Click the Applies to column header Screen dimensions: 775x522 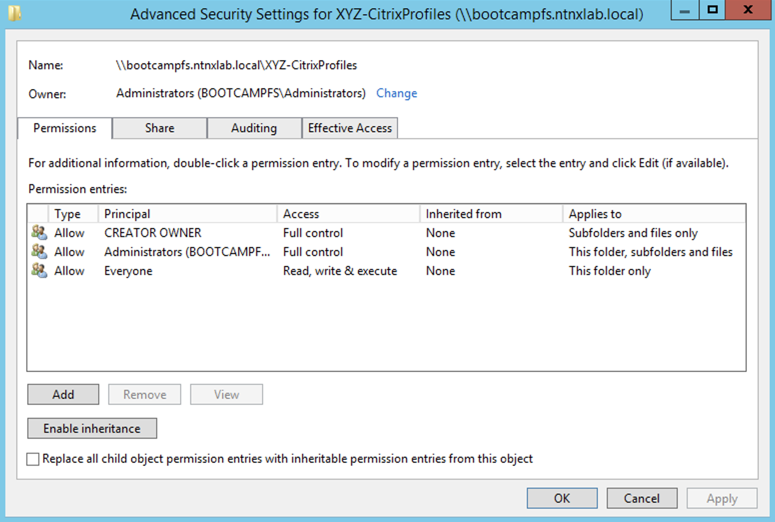click(x=654, y=214)
